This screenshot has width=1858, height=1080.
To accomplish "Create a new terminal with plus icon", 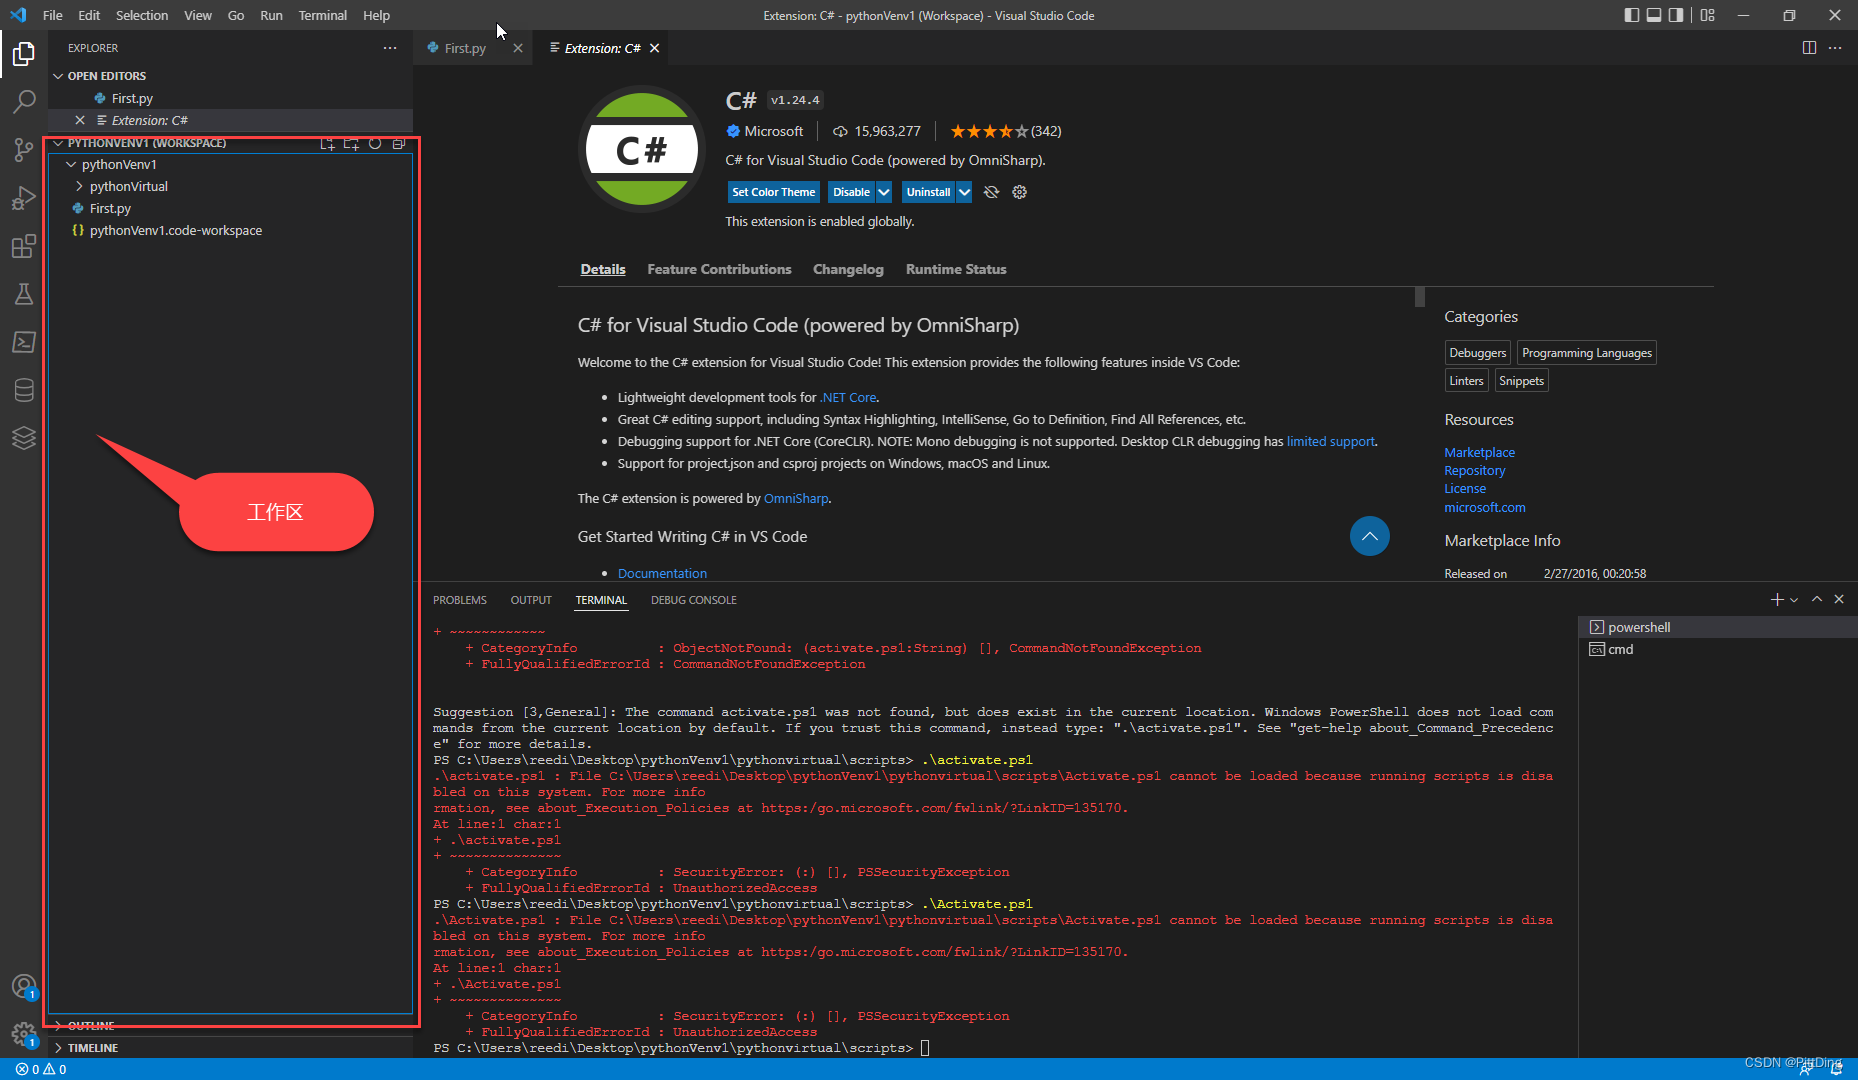I will (1777, 599).
